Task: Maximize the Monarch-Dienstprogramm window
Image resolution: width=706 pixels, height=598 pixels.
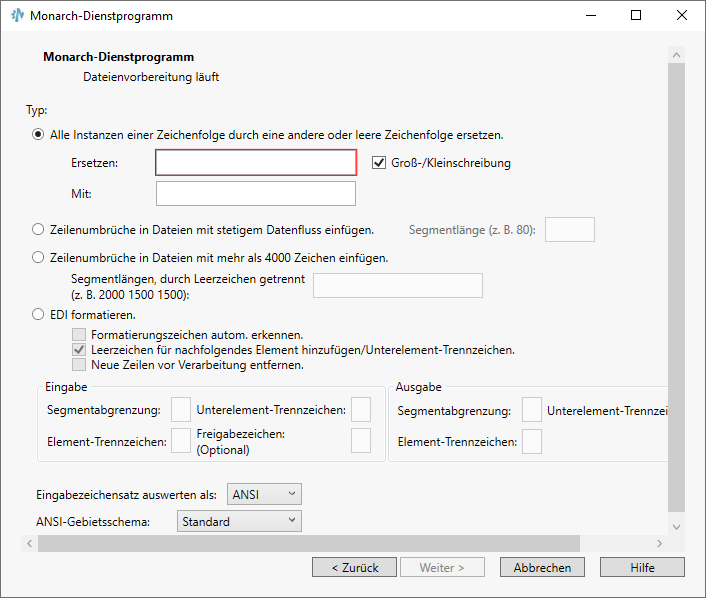Action: (636, 15)
